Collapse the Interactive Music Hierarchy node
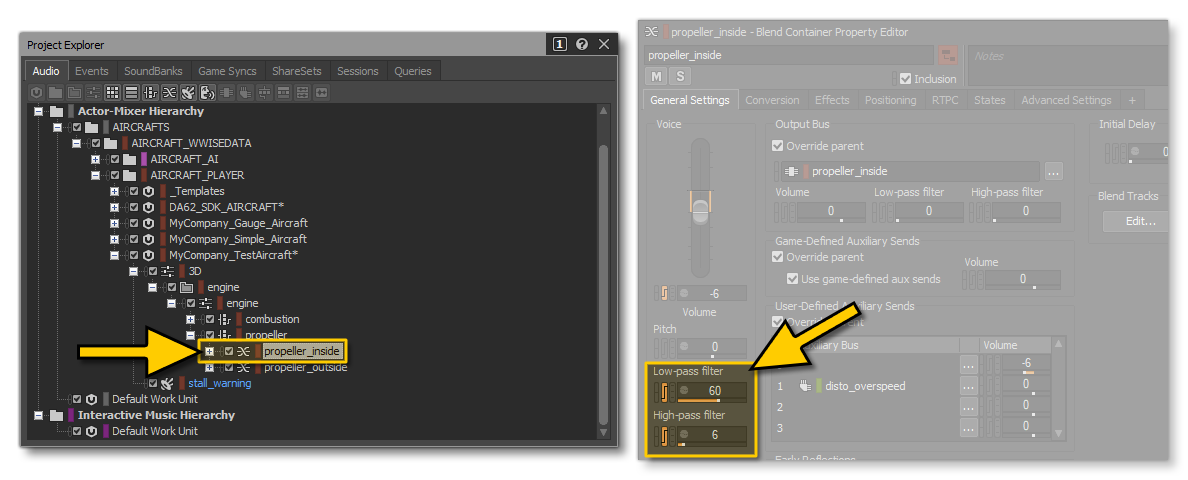Screen dimensions: 1188x480 pyautogui.click(x=38, y=415)
